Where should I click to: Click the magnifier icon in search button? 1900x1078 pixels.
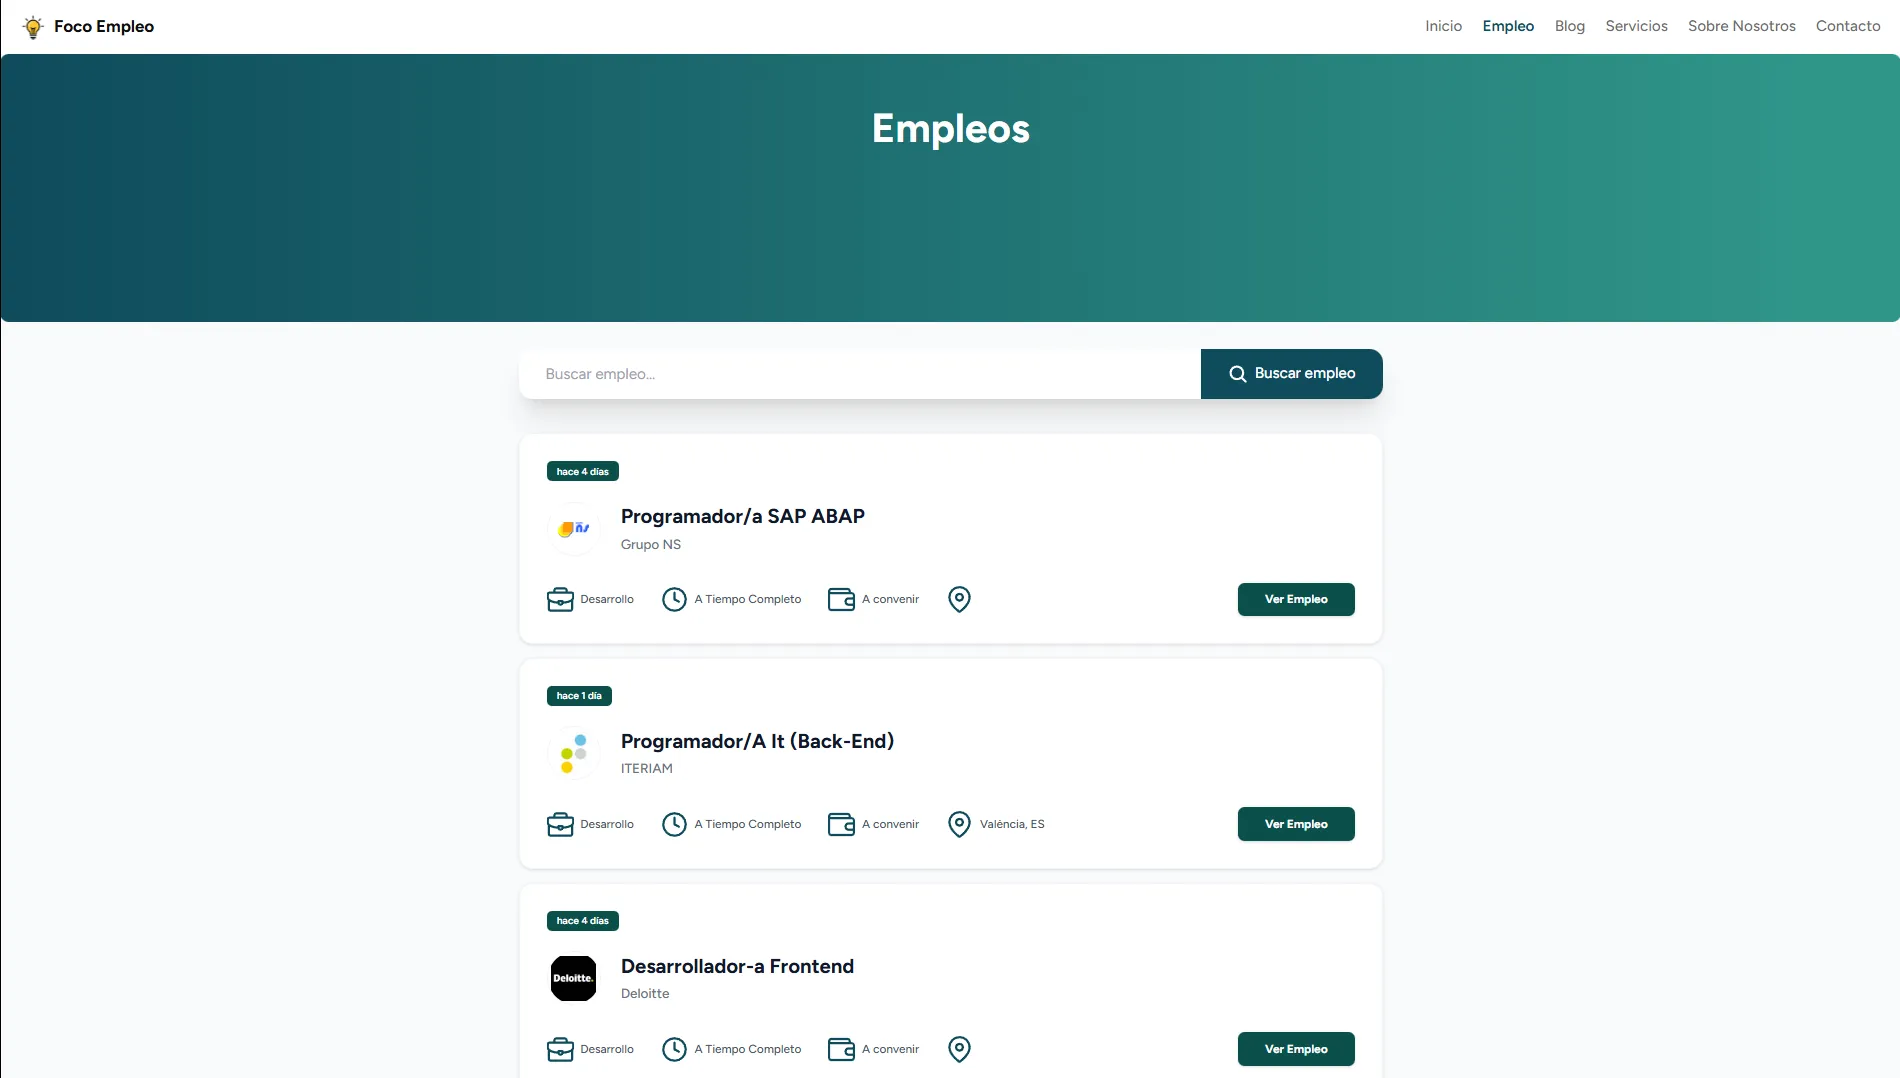click(1237, 374)
